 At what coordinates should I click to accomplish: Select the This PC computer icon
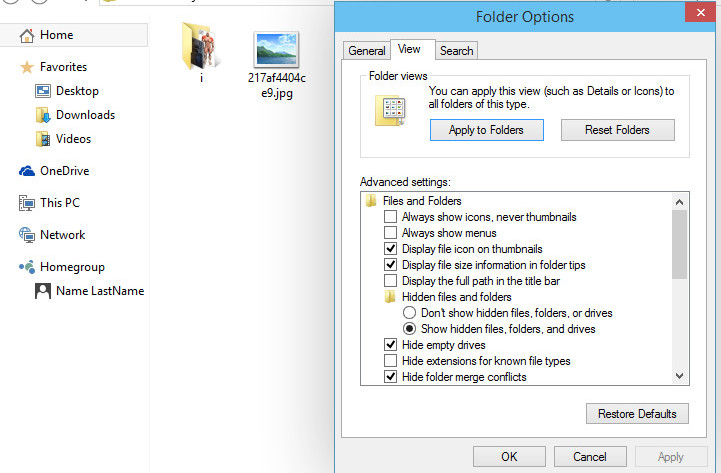click(x=27, y=203)
